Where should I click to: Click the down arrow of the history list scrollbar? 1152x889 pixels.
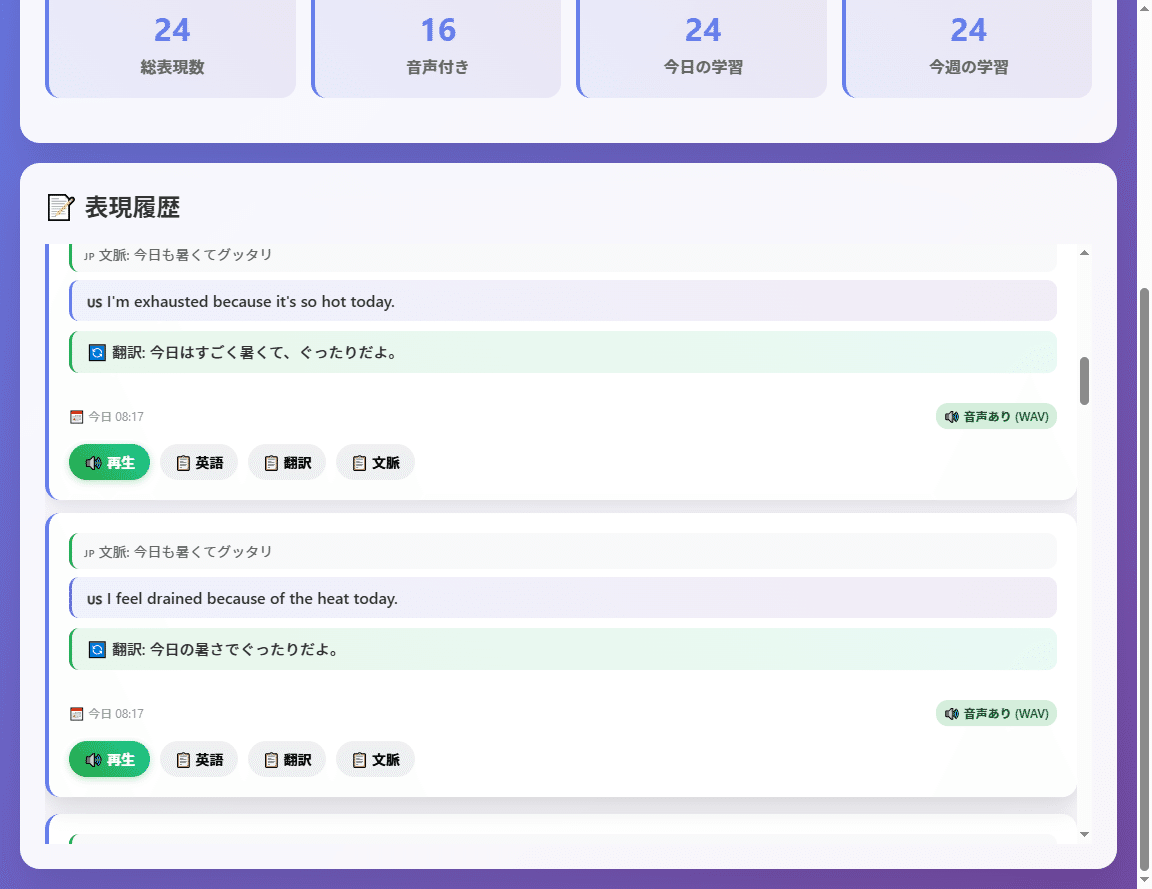pyautogui.click(x=1084, y=833)
